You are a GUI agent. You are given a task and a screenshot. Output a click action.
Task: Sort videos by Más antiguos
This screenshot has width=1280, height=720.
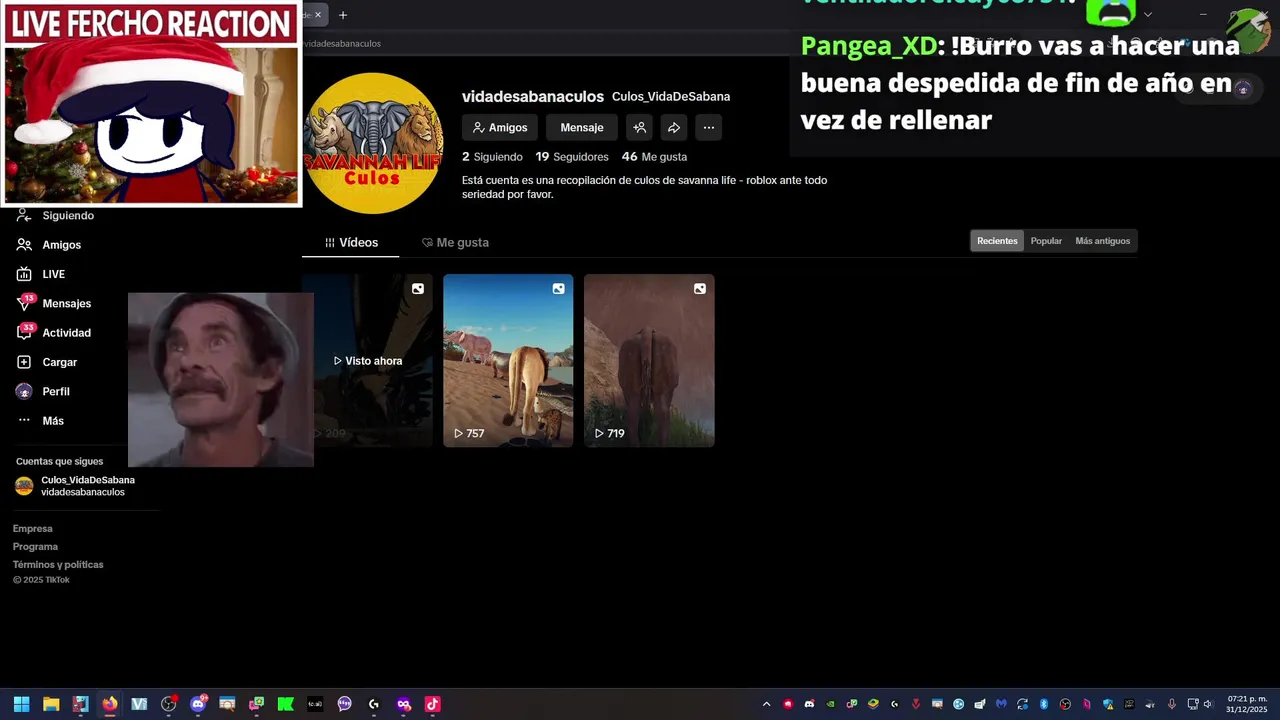pos(1102,241)
